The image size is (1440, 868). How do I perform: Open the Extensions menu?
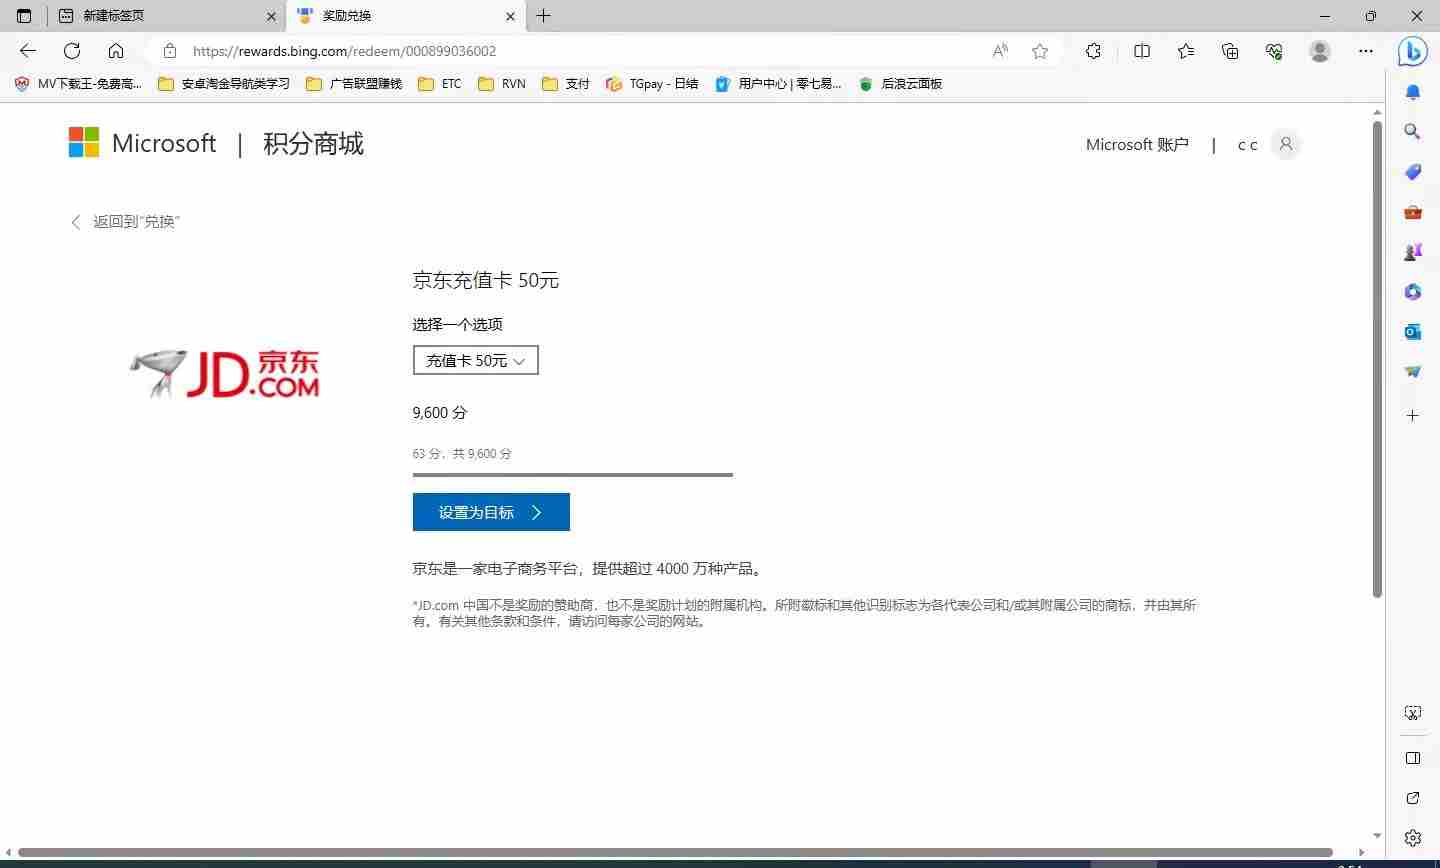tap(1093, 51)
